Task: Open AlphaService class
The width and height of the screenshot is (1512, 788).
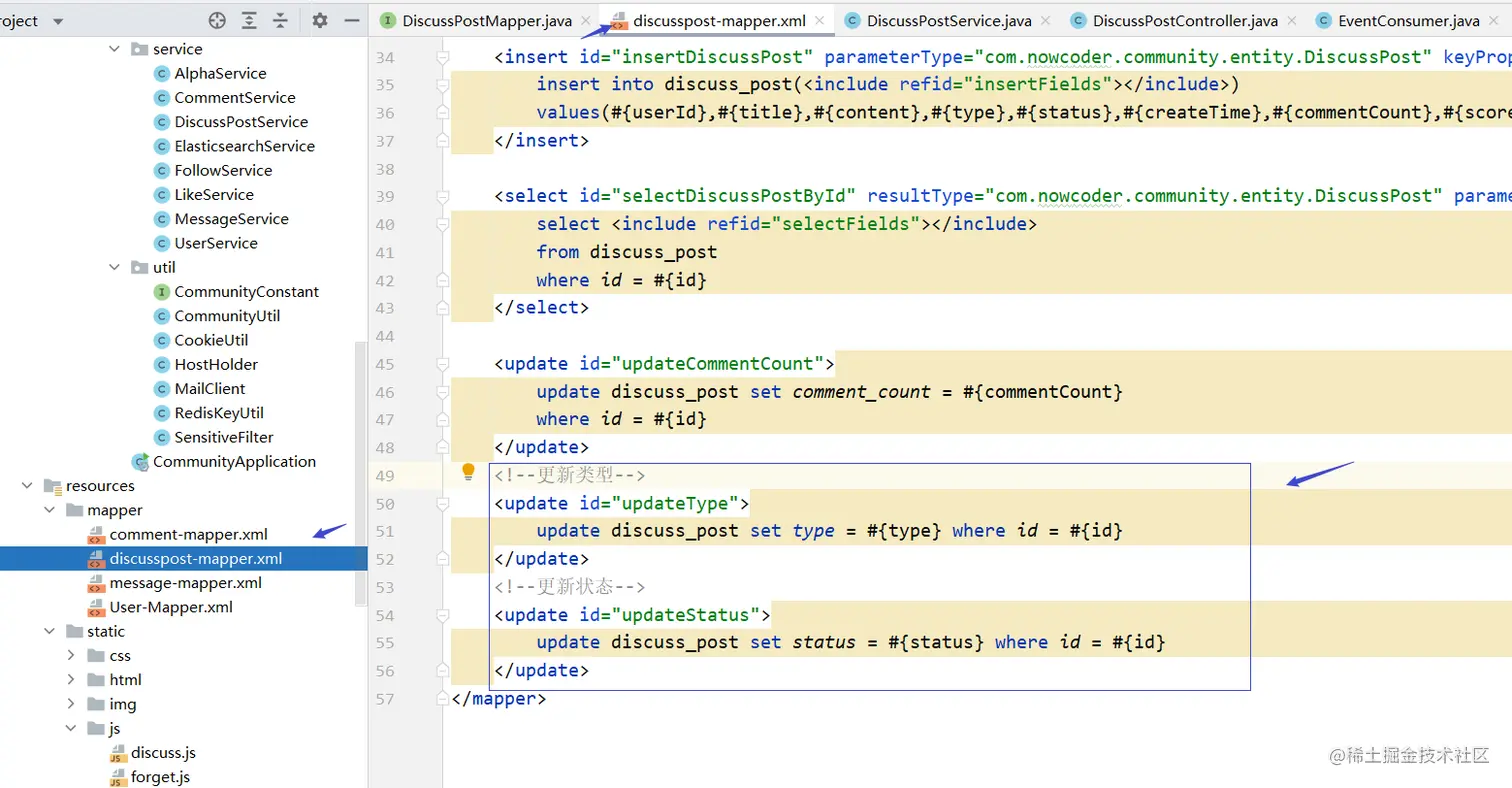Action: (x=220, y=73)
